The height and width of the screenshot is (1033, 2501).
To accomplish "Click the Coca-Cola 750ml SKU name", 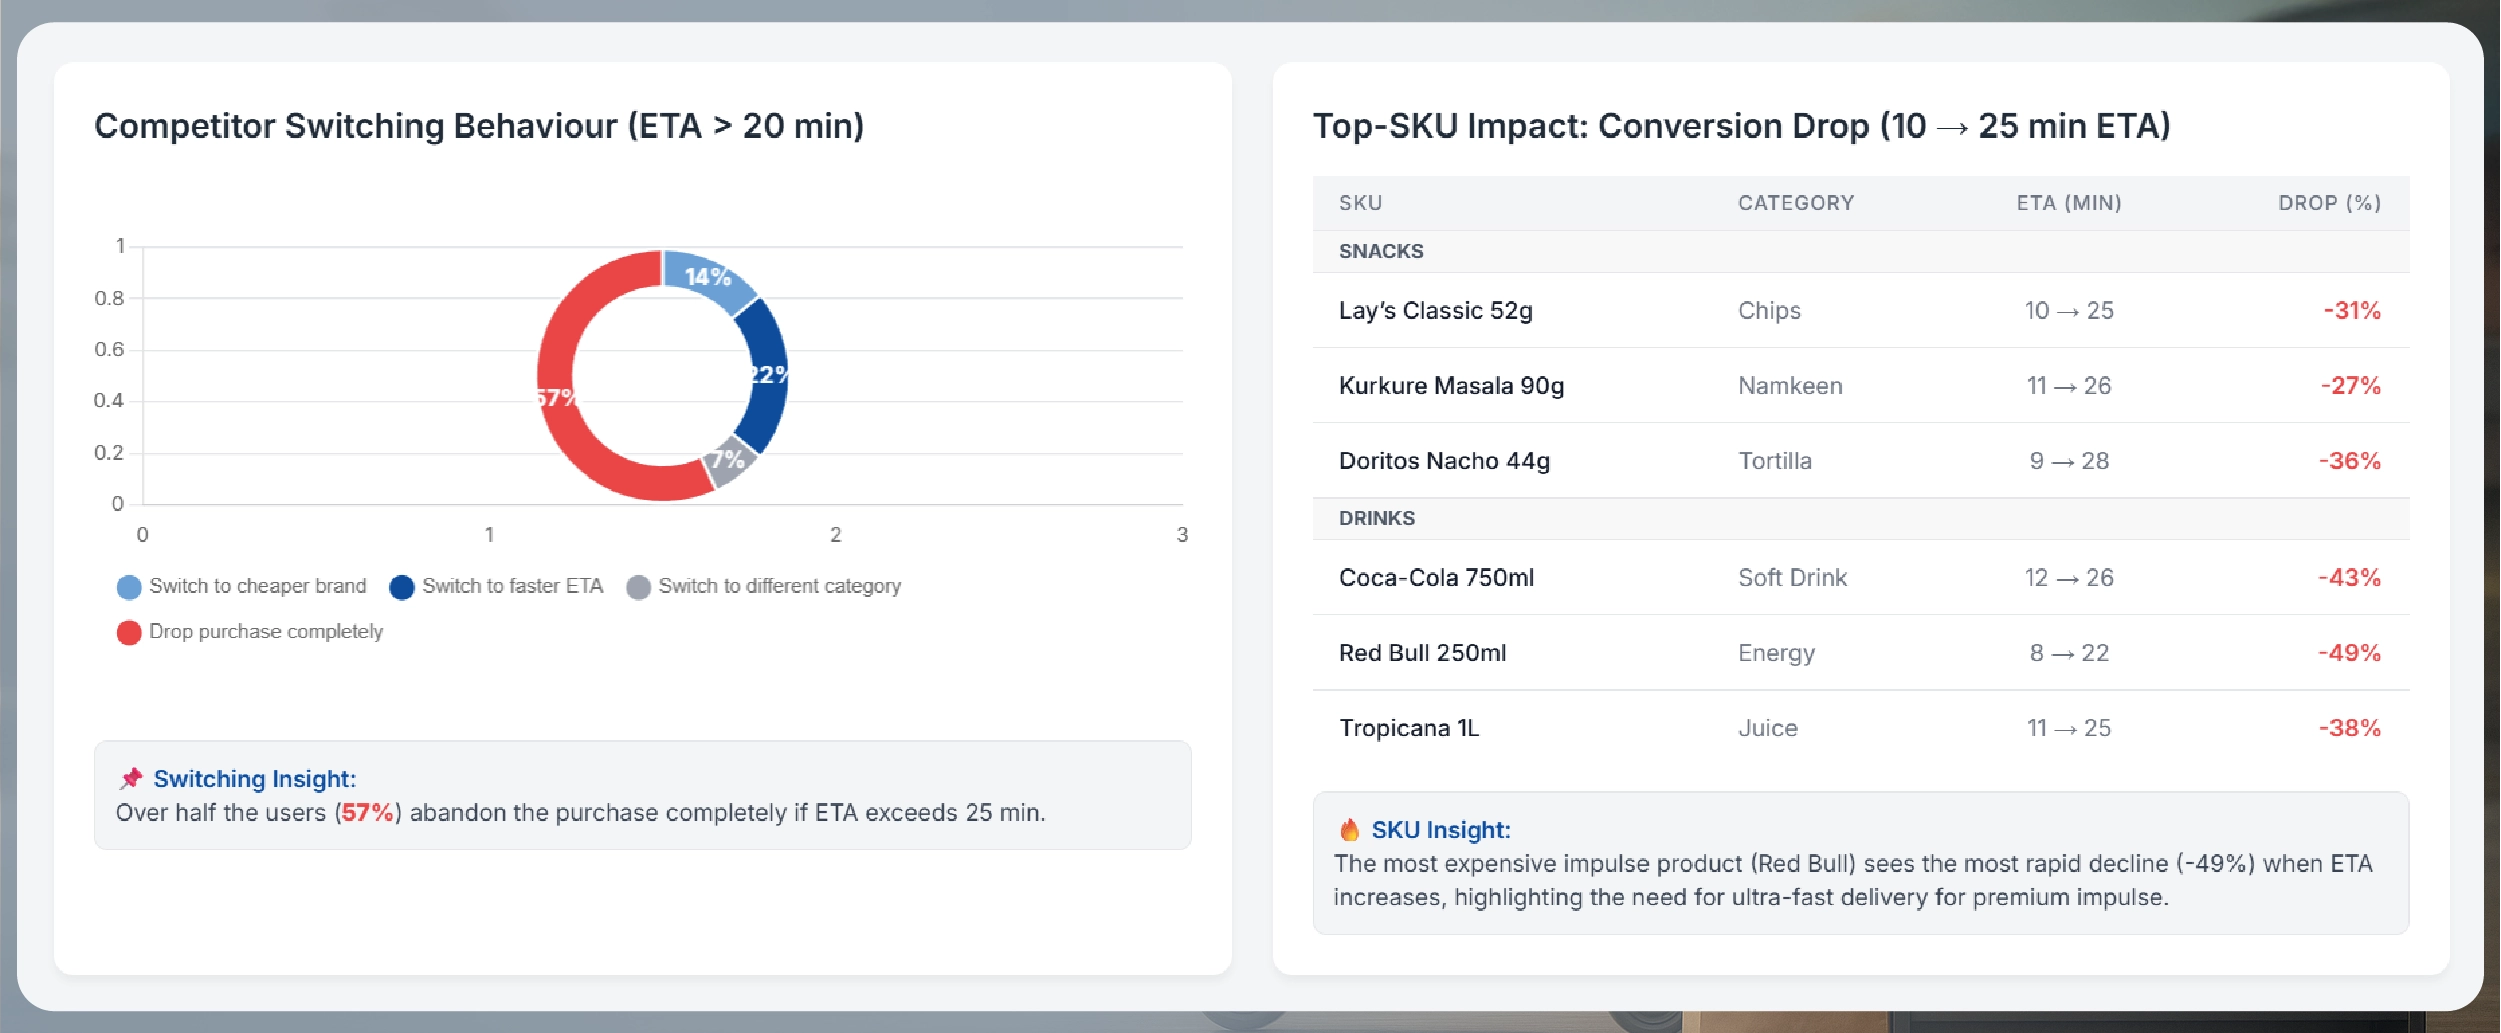I will point(1436,578).
